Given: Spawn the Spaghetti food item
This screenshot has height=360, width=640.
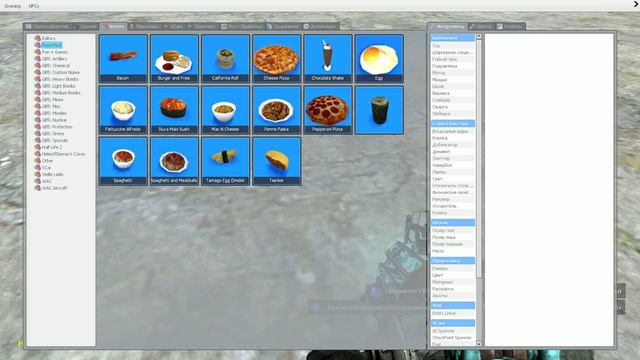Looking at the screenshot, I should pyautogui.click(x=123, y=161).
